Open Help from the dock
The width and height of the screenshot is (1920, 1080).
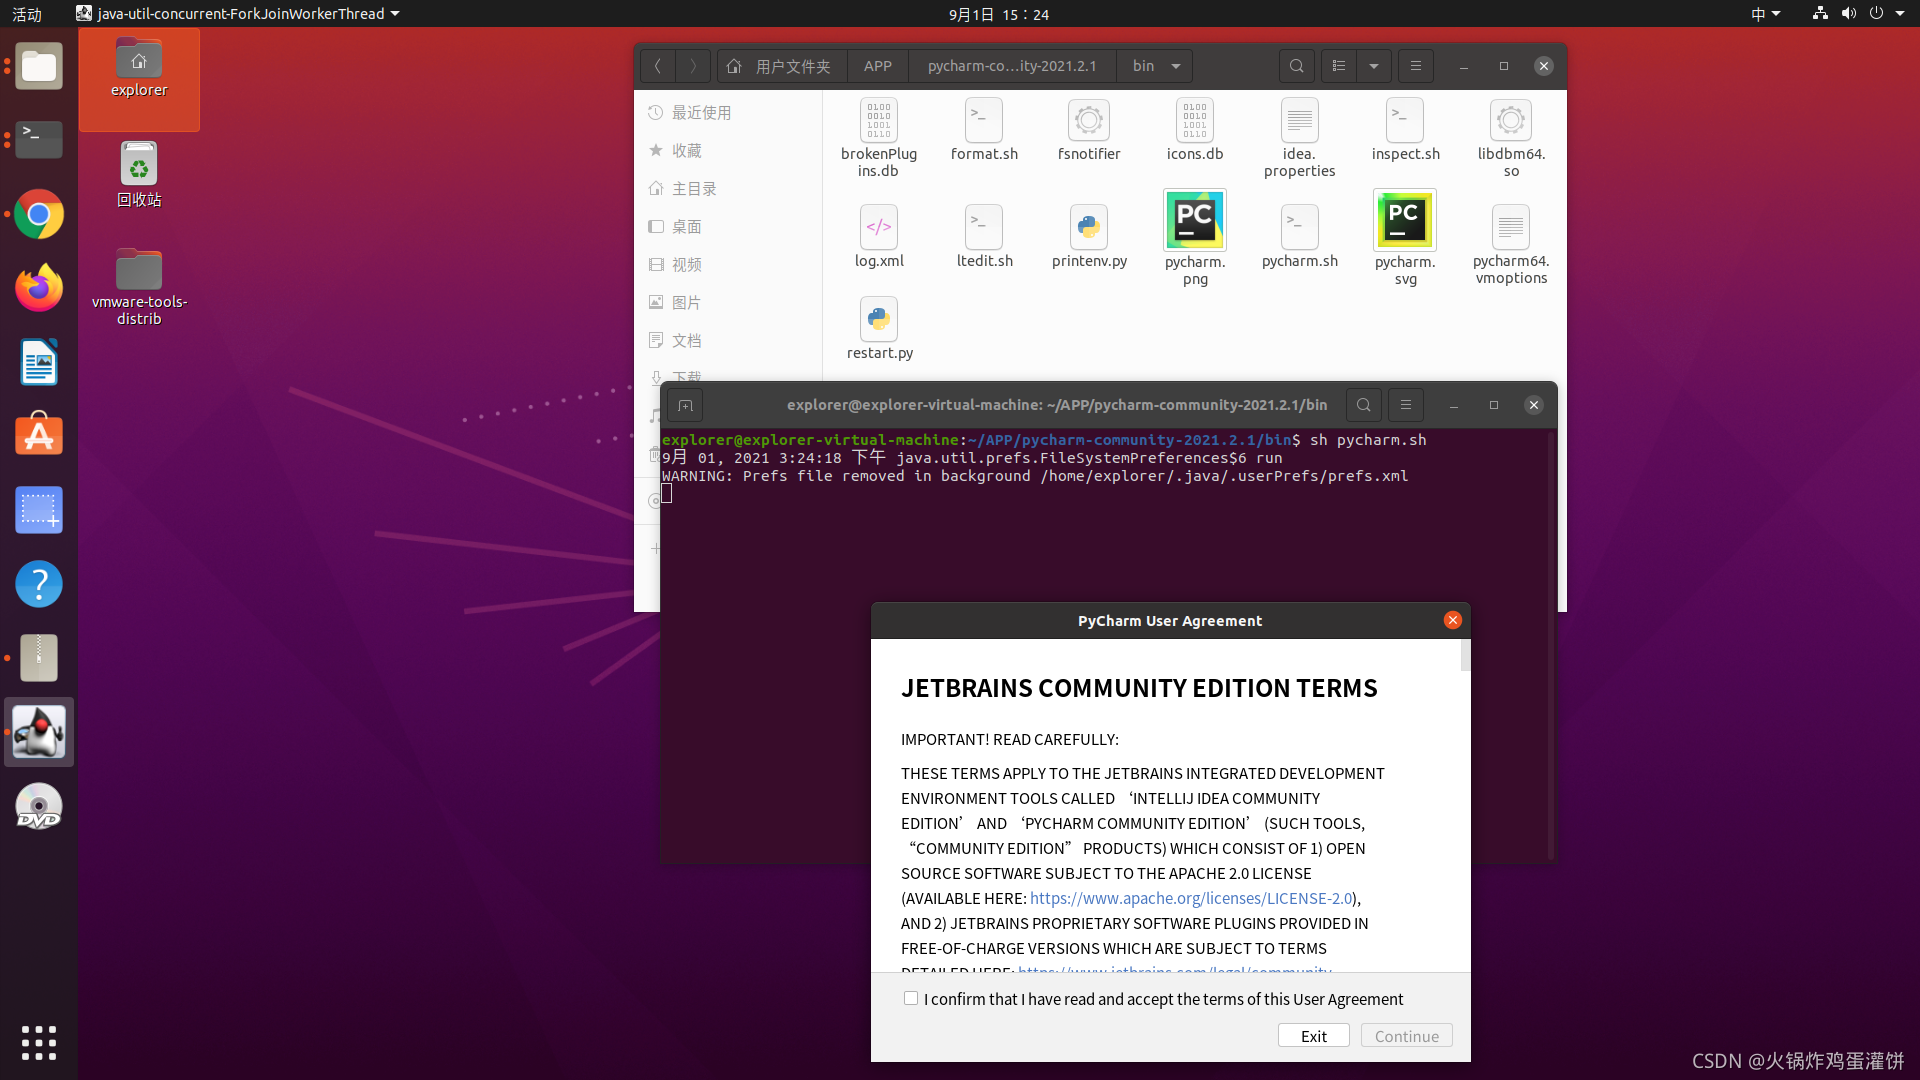[39, 584]
